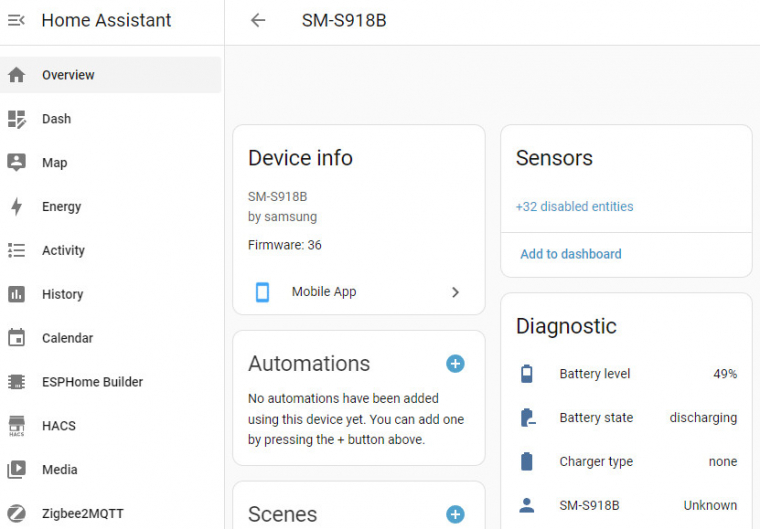Add a new scene with plus button

pyautogui.click(x=455, y=514)
